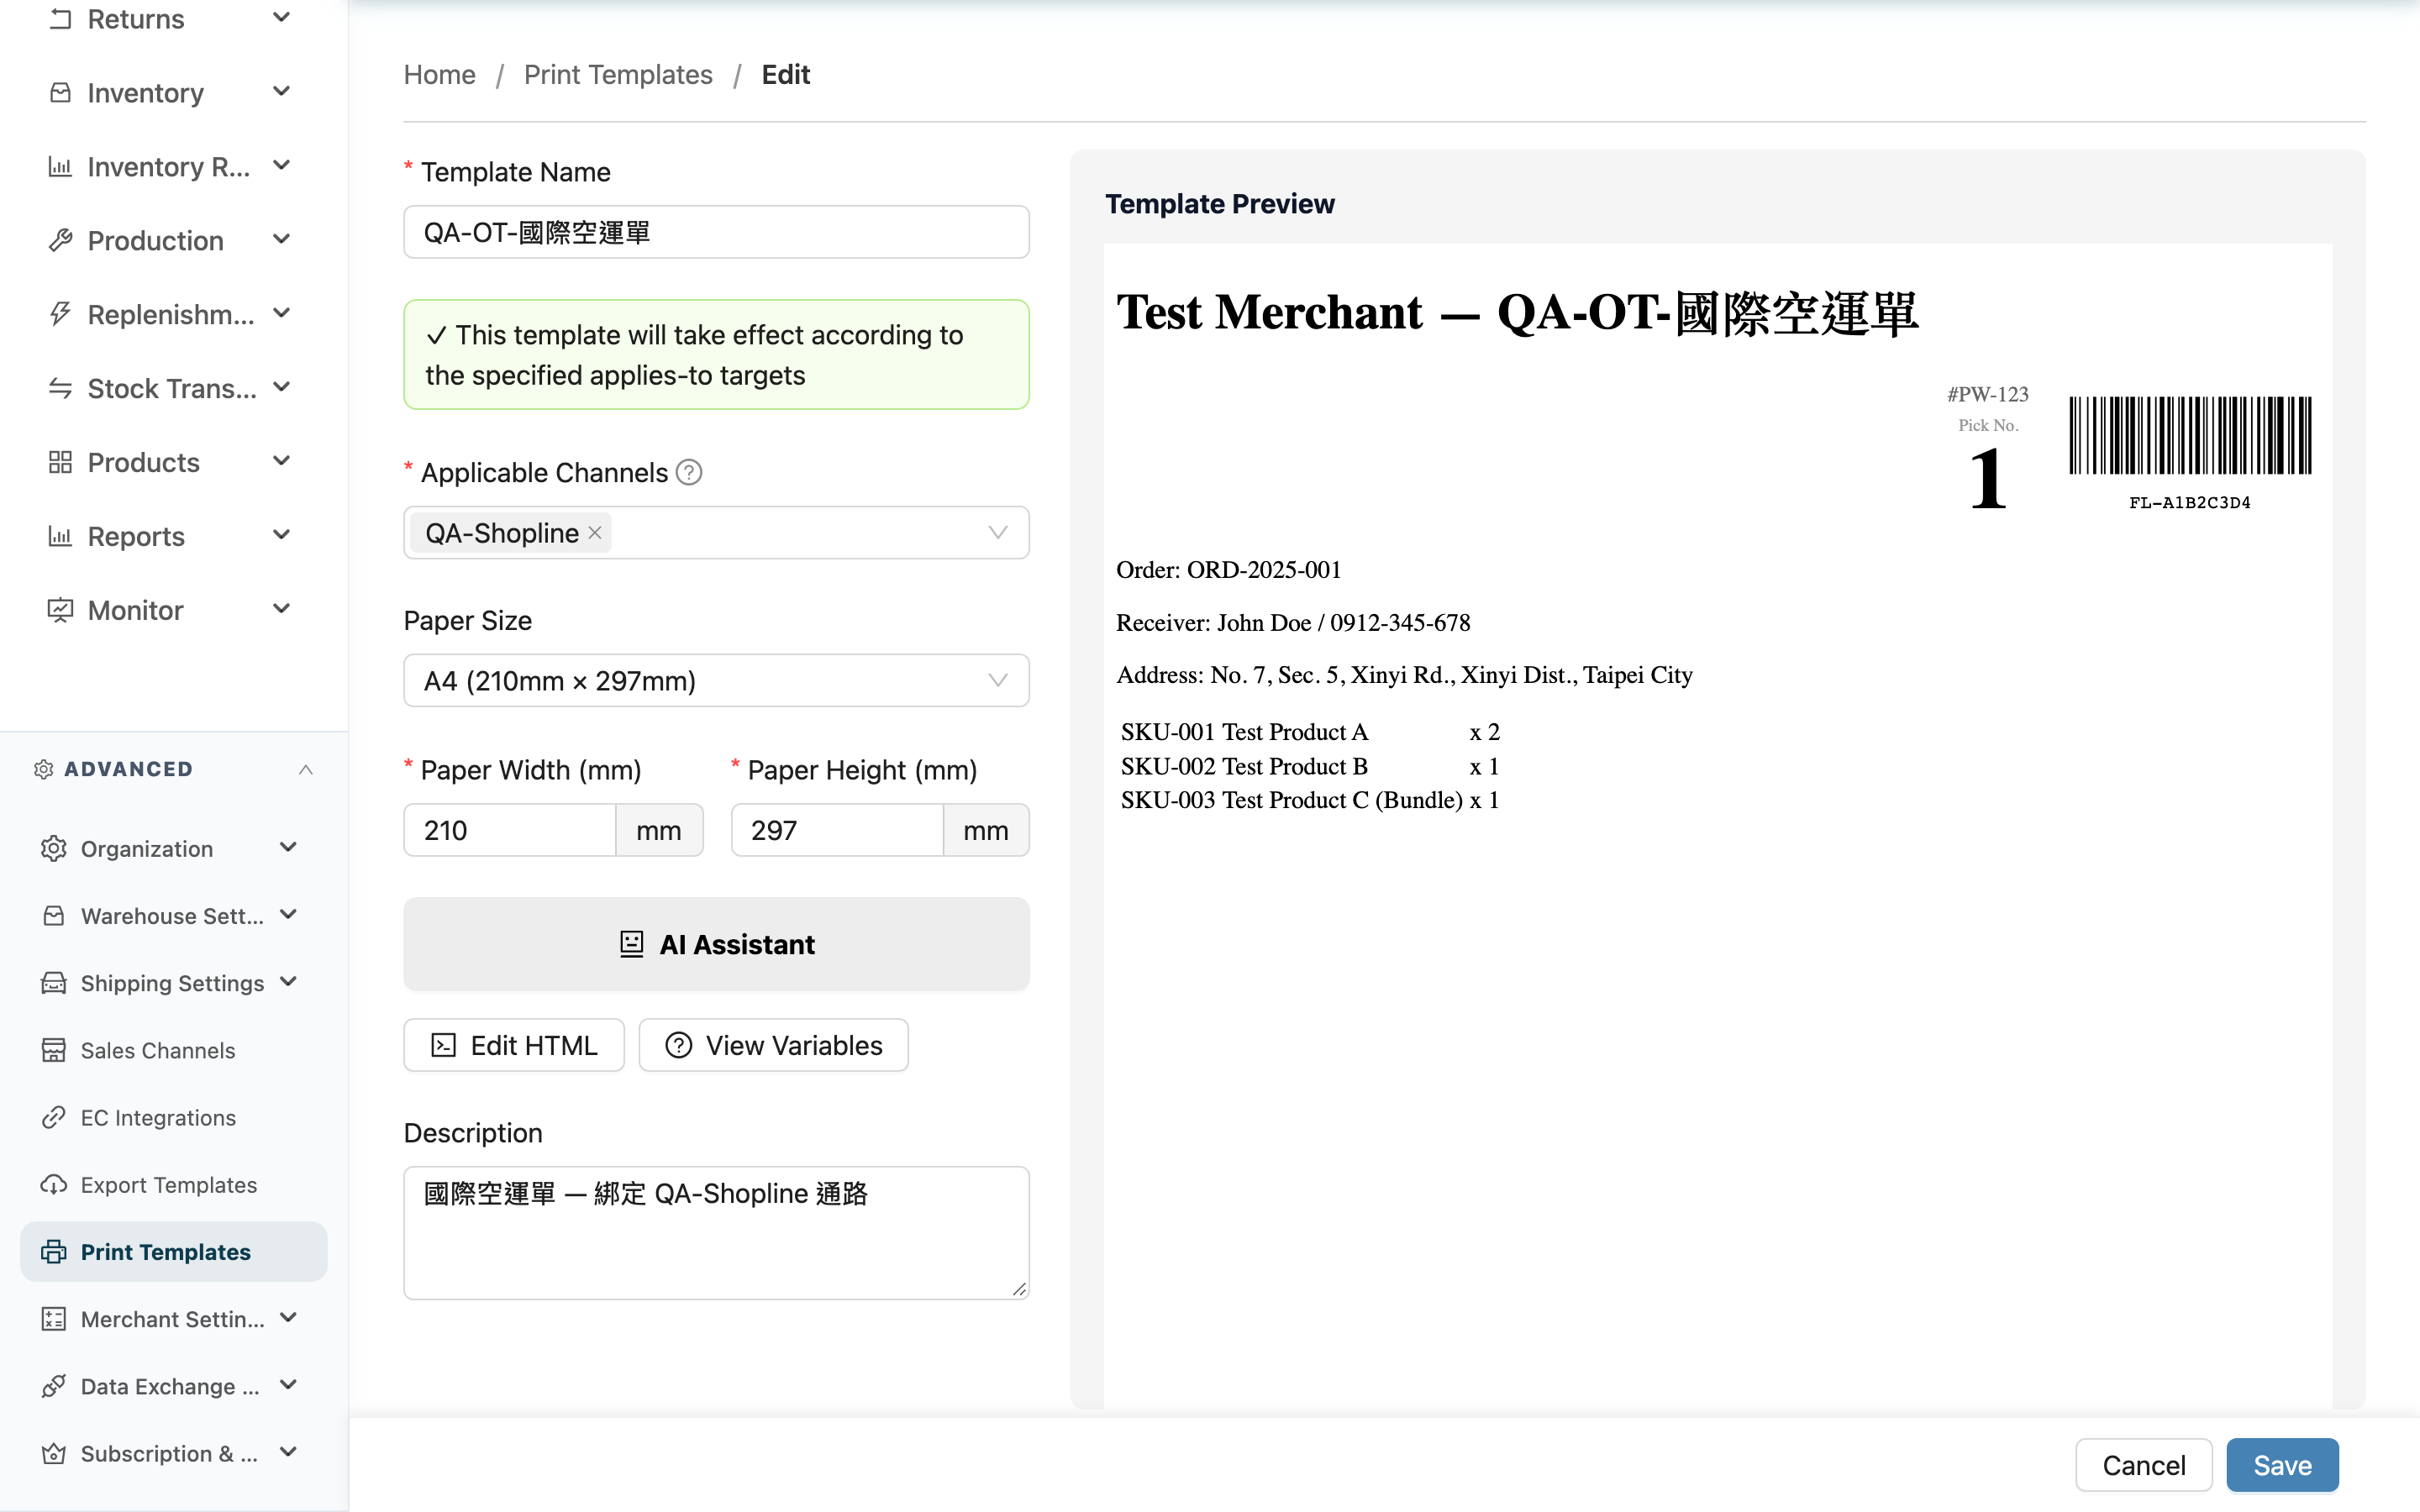Go to Home breadcrumb

click(439, 75)
